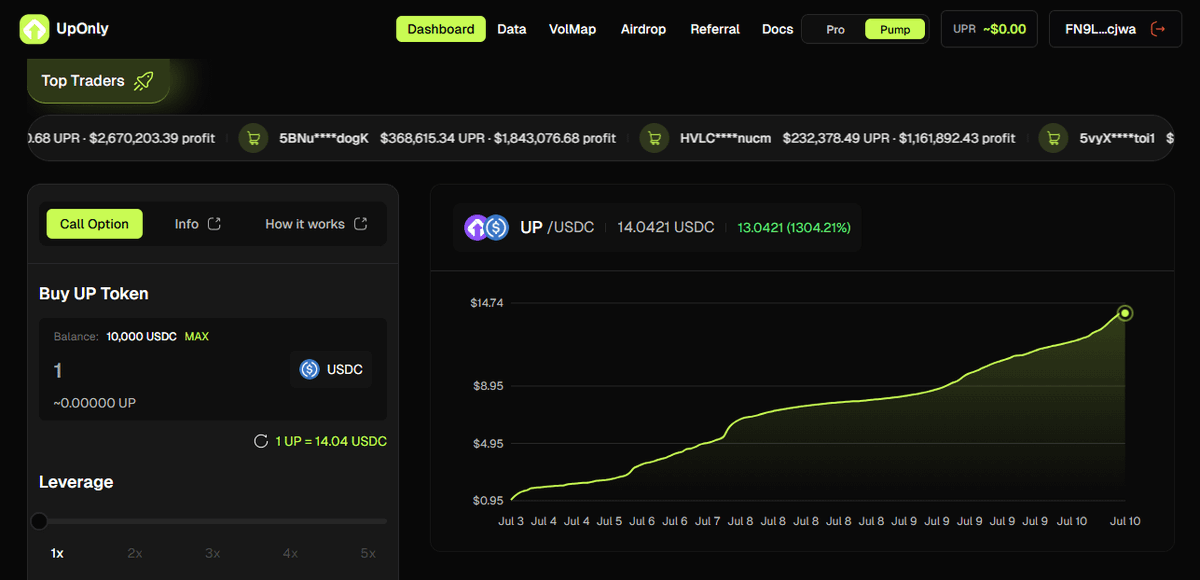Open the Airdrop page
1200x580 pixels.
click(643, 29)
